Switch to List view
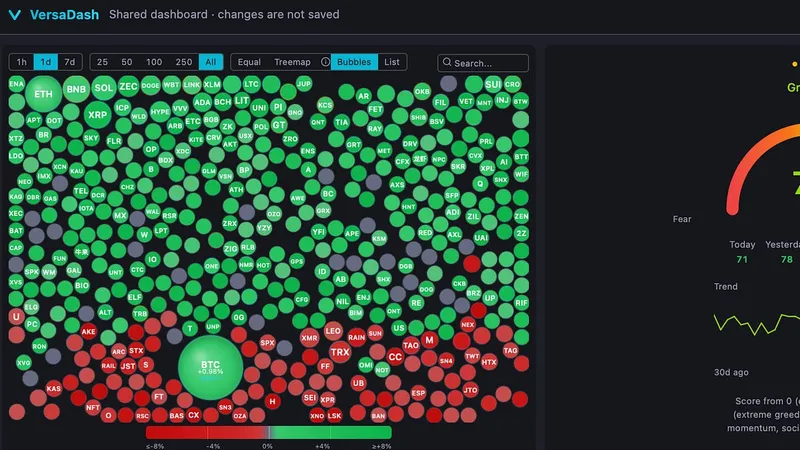Image resolution: width=800 pixels, height=450 pixels. (x=392, y=62)
